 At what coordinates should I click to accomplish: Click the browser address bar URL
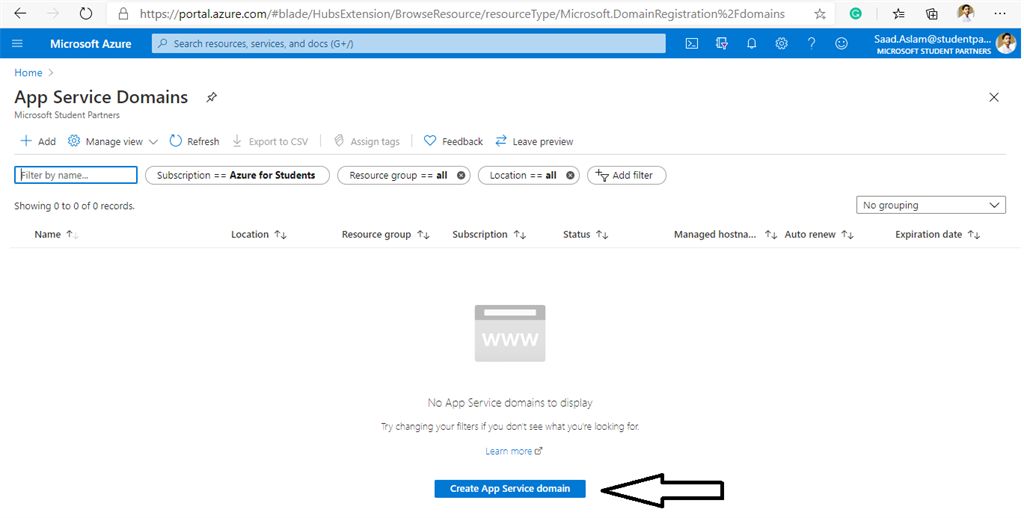pyautogui.click(x=462, y=14)
